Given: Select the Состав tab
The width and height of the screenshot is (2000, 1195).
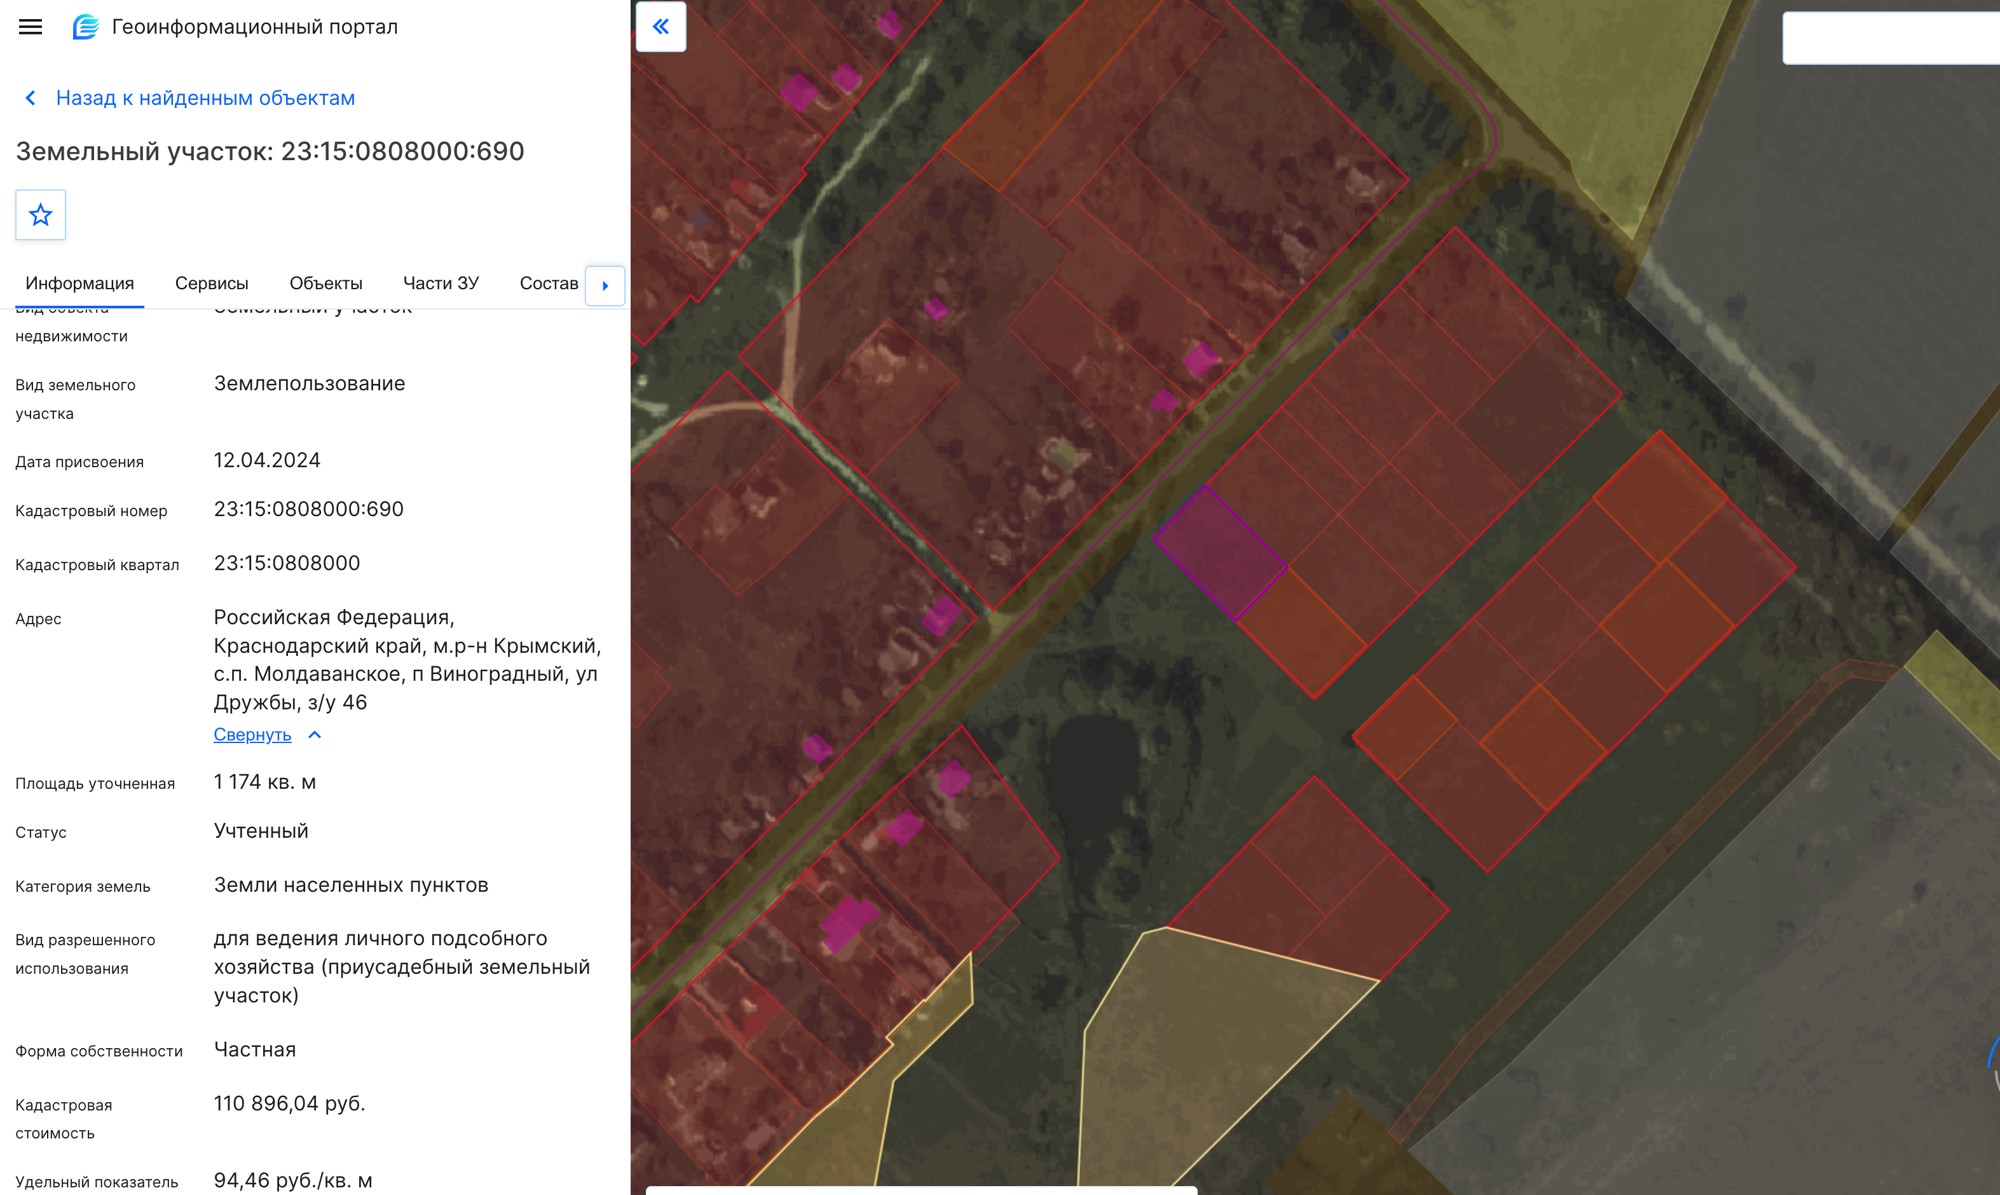Looking at the screenshot, I should pyautogui.click(x=549, y=283).
